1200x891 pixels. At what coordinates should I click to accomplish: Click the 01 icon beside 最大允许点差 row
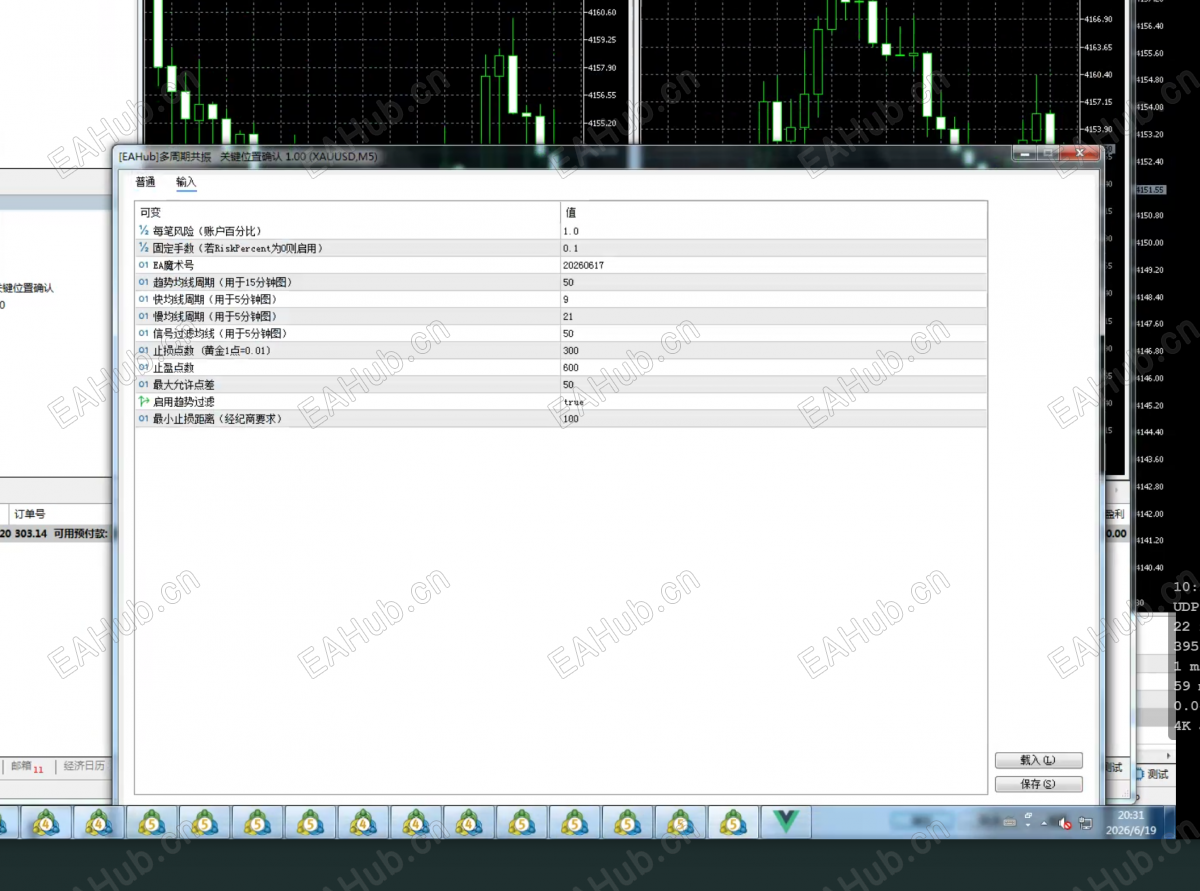click(144, 385)
